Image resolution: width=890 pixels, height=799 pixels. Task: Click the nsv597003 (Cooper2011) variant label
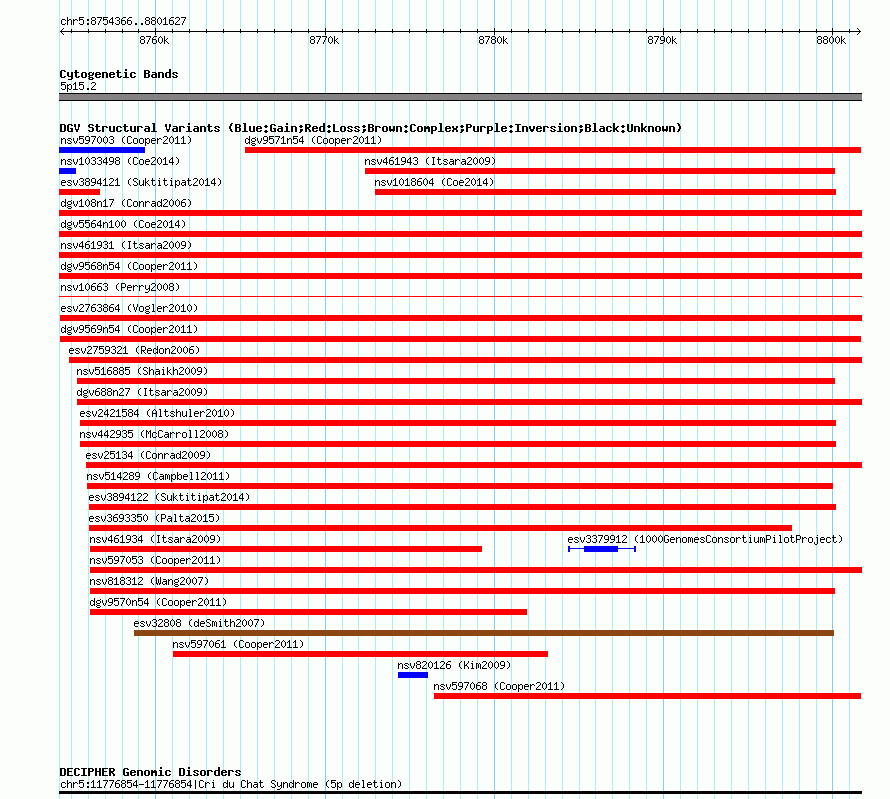126,140
